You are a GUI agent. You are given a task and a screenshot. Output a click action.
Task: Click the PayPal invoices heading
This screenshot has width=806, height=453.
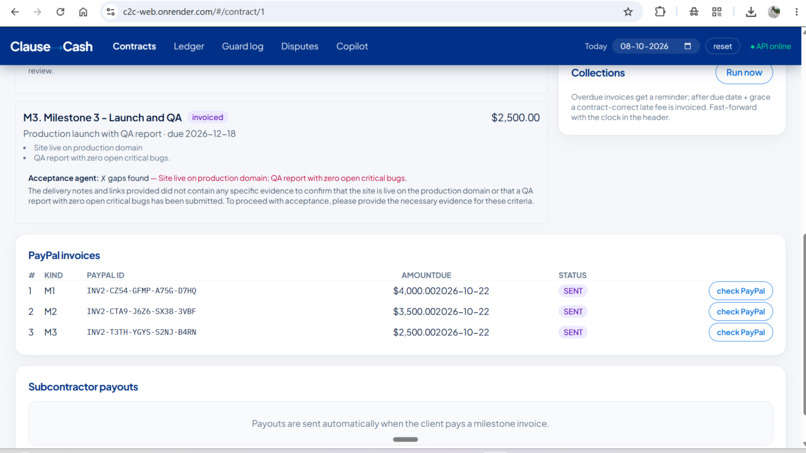64,256
